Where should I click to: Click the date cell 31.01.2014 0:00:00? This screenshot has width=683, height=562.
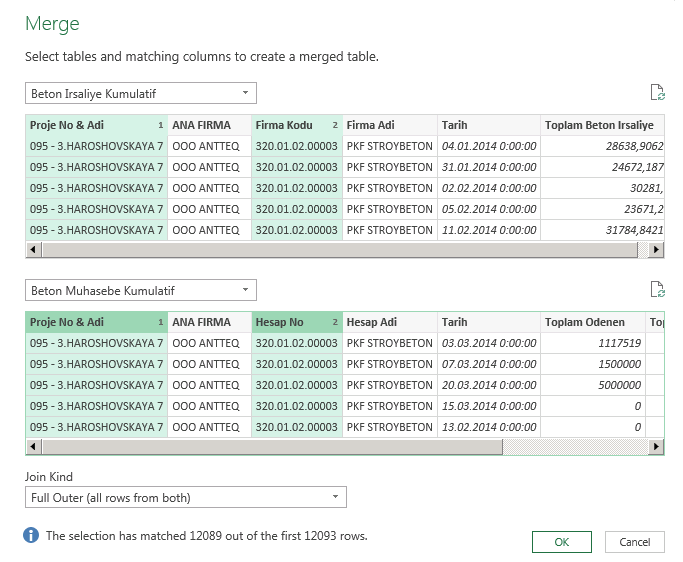pos(489,167)
